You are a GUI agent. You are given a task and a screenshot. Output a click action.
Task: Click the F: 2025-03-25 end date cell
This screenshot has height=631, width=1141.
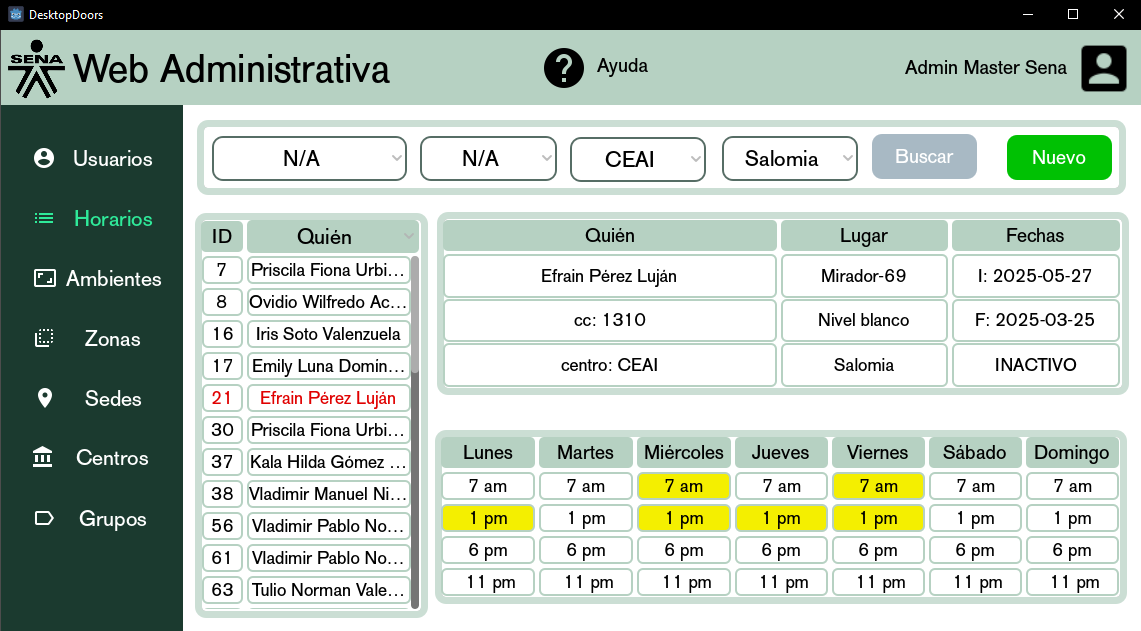[1035, 320]
